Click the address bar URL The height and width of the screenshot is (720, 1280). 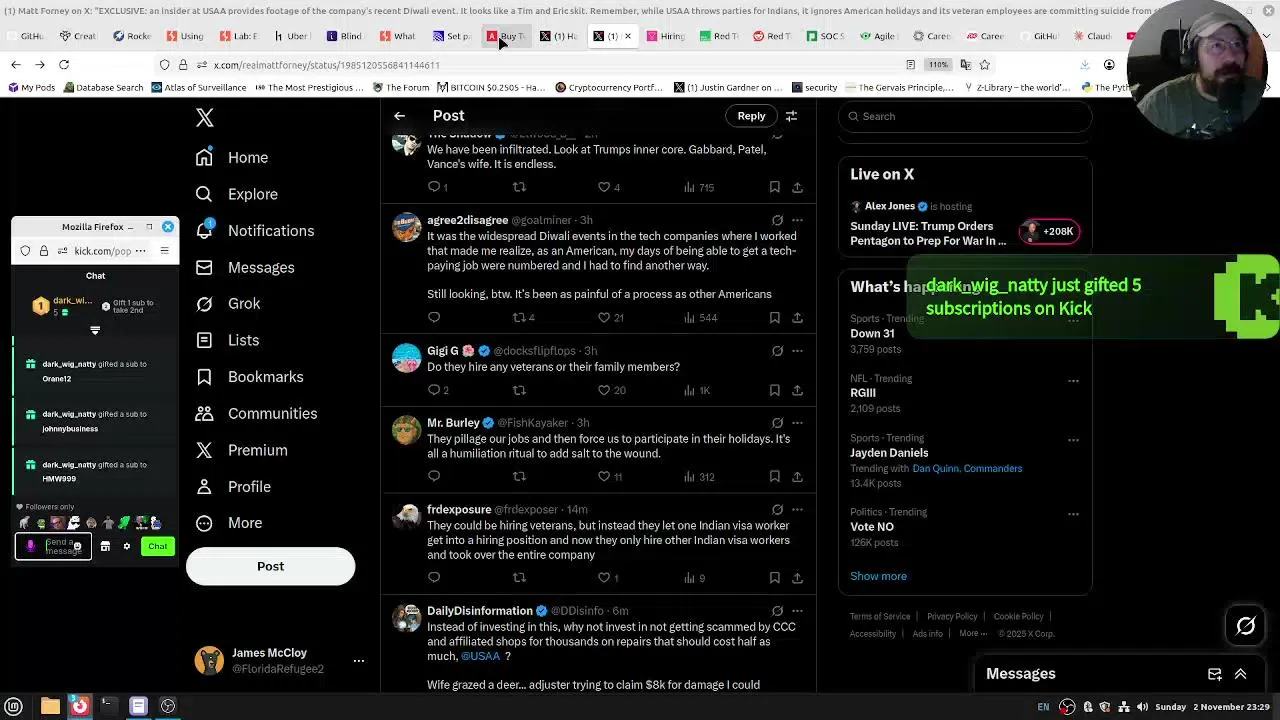coord(327,65)
